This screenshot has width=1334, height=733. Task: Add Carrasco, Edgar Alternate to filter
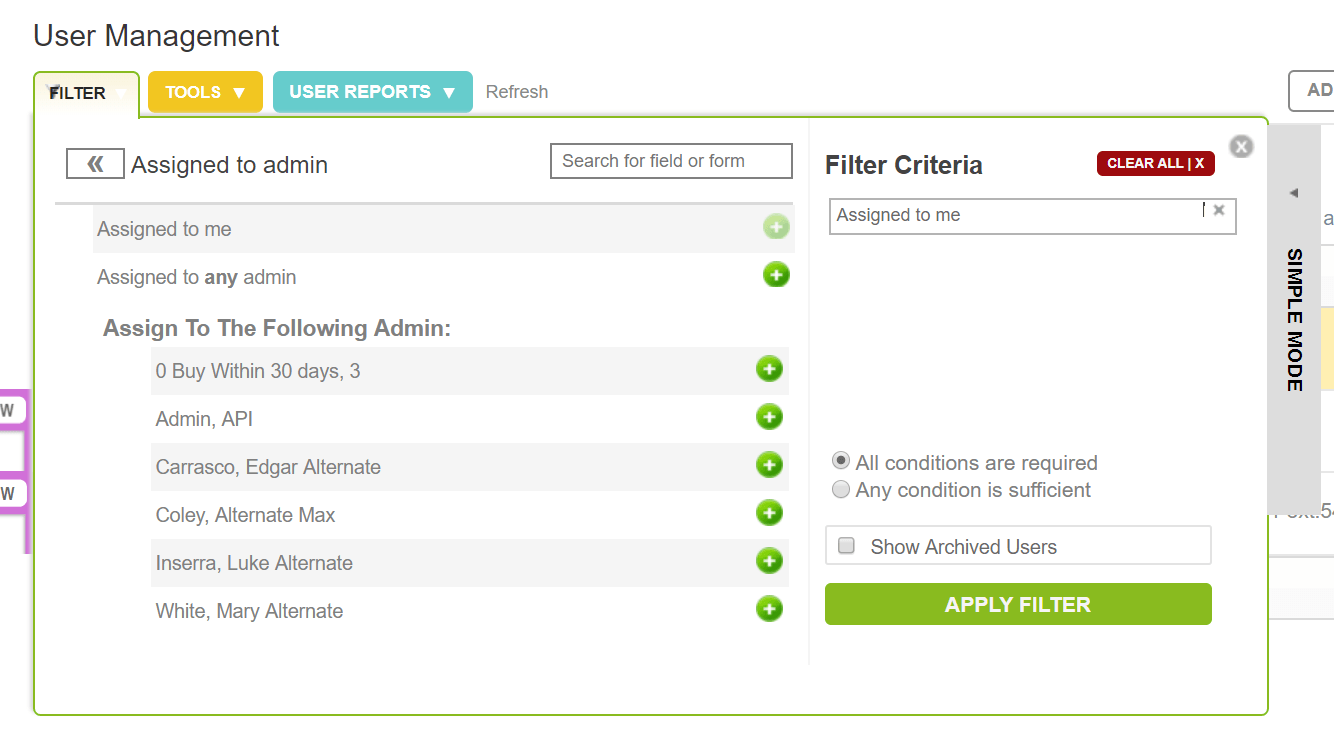769,465
